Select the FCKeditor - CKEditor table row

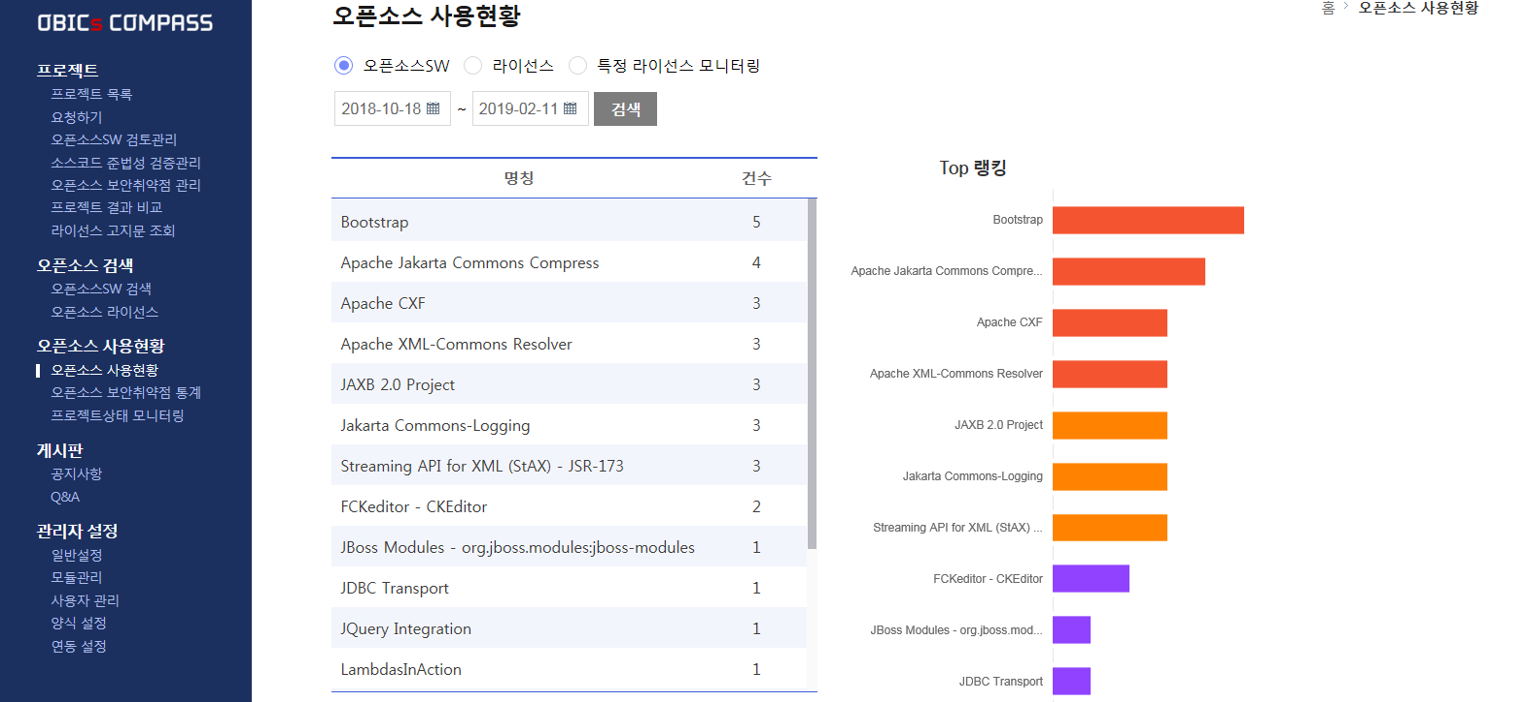tap(569, 507)
